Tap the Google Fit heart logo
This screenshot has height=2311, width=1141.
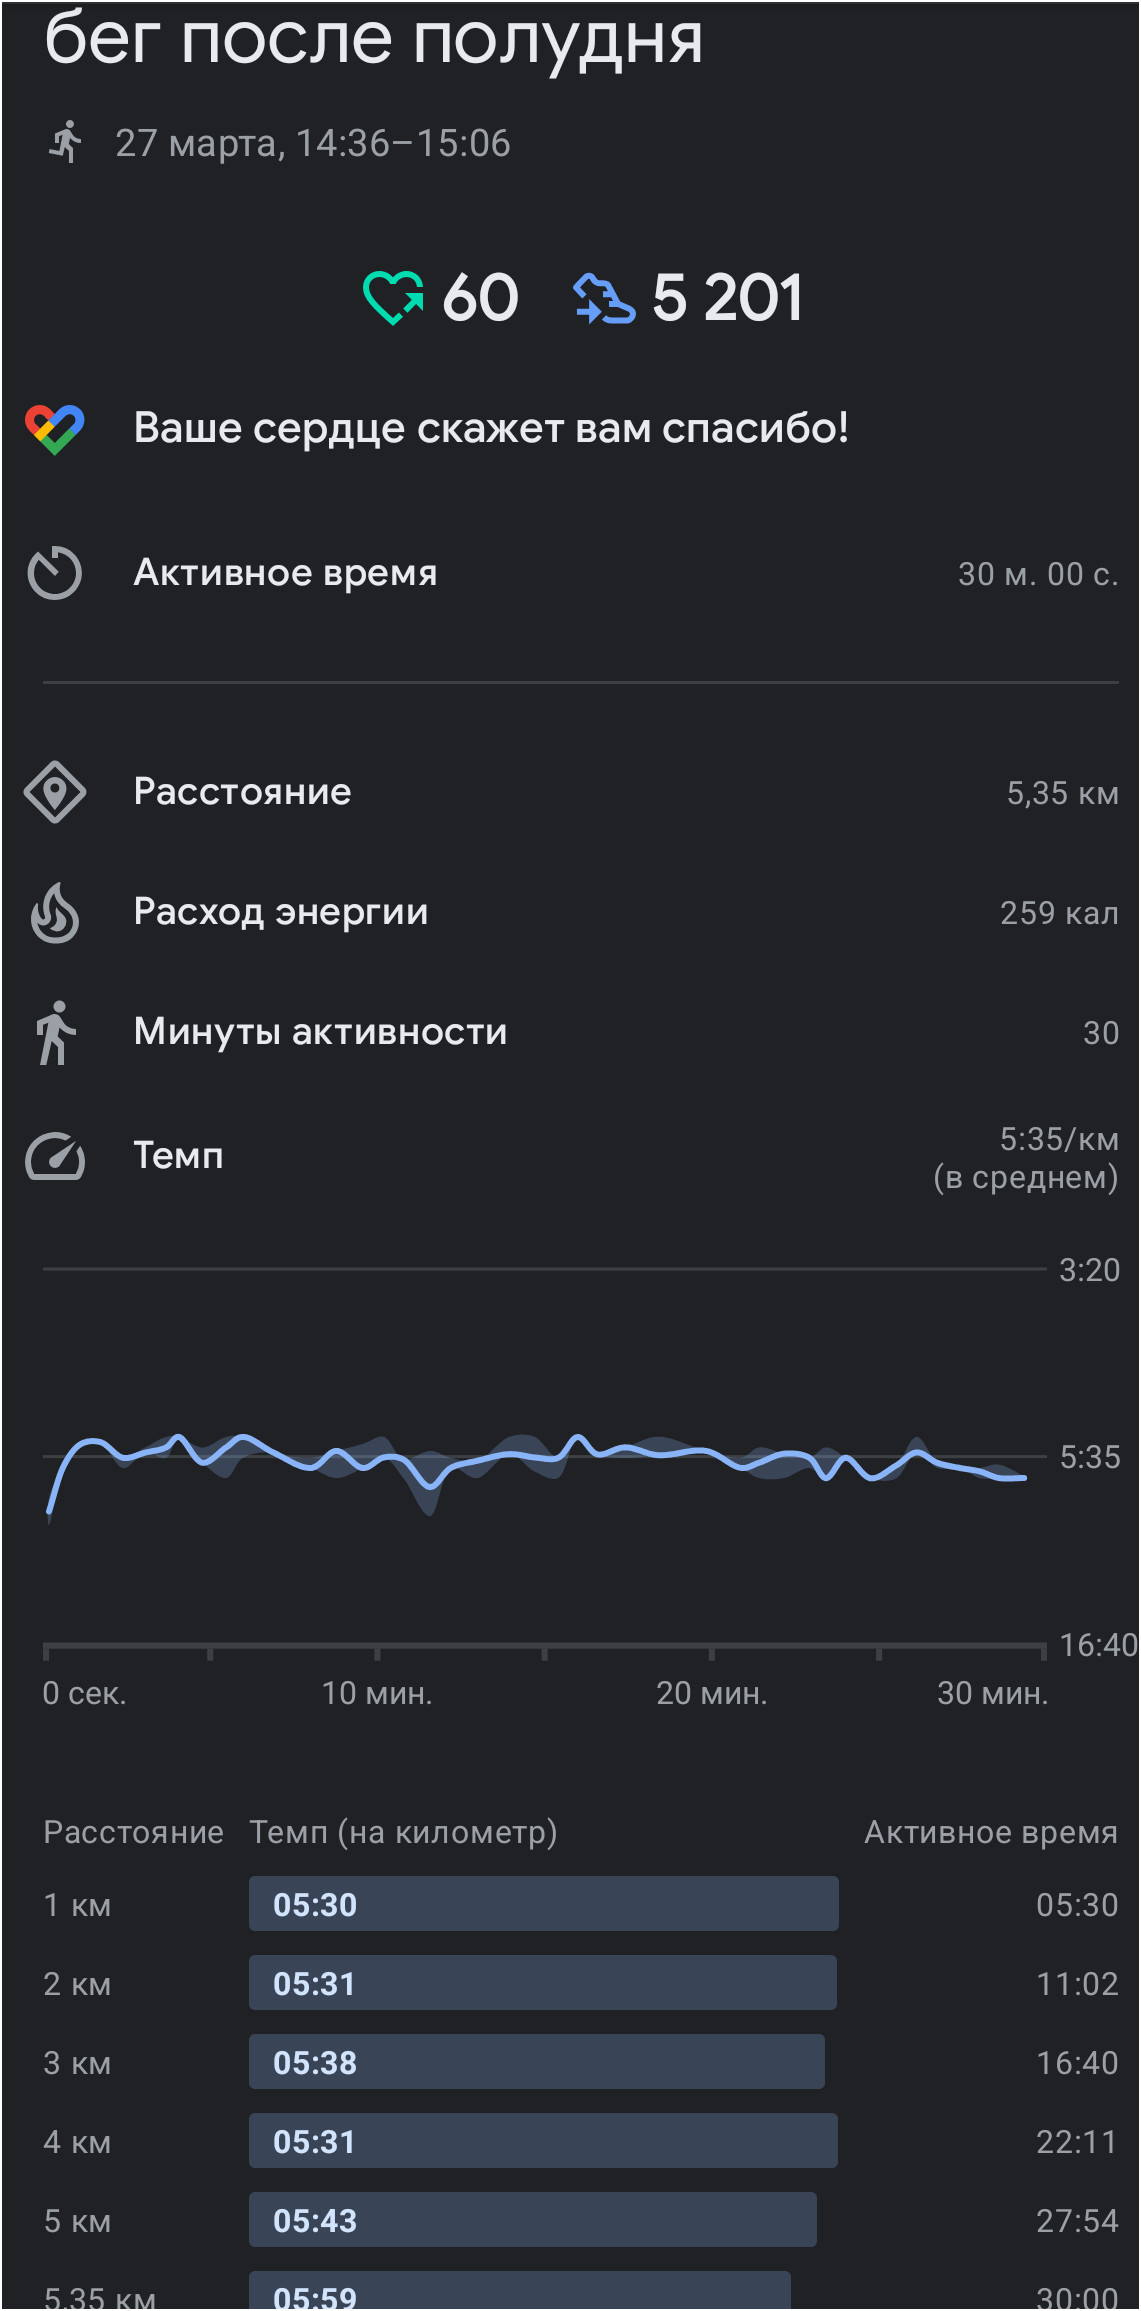point(55,429)
